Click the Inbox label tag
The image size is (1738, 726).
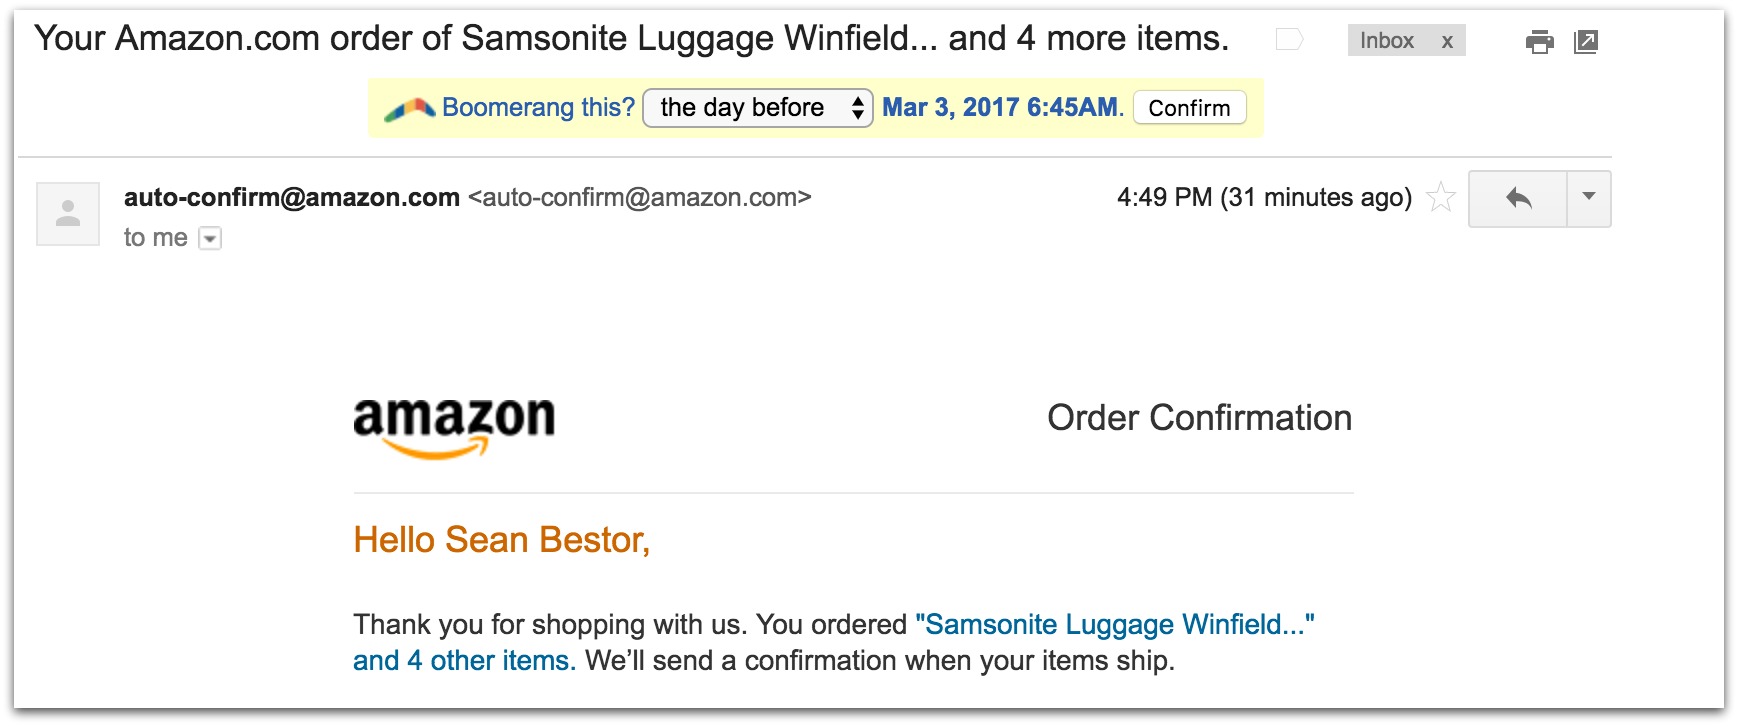[1386, 41]
